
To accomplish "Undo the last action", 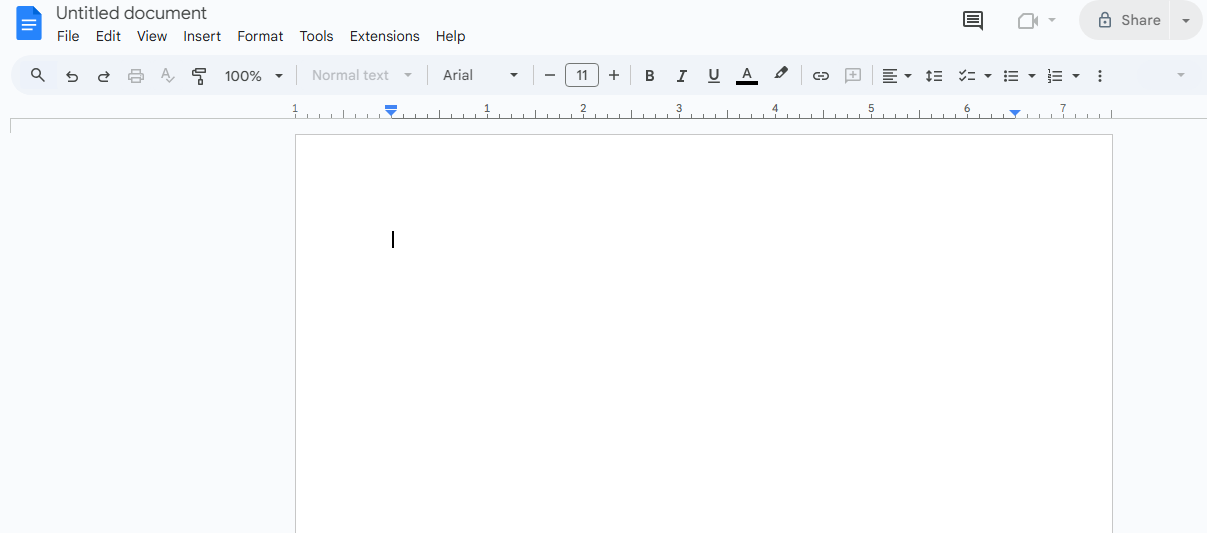I will [x=72, y=76].
